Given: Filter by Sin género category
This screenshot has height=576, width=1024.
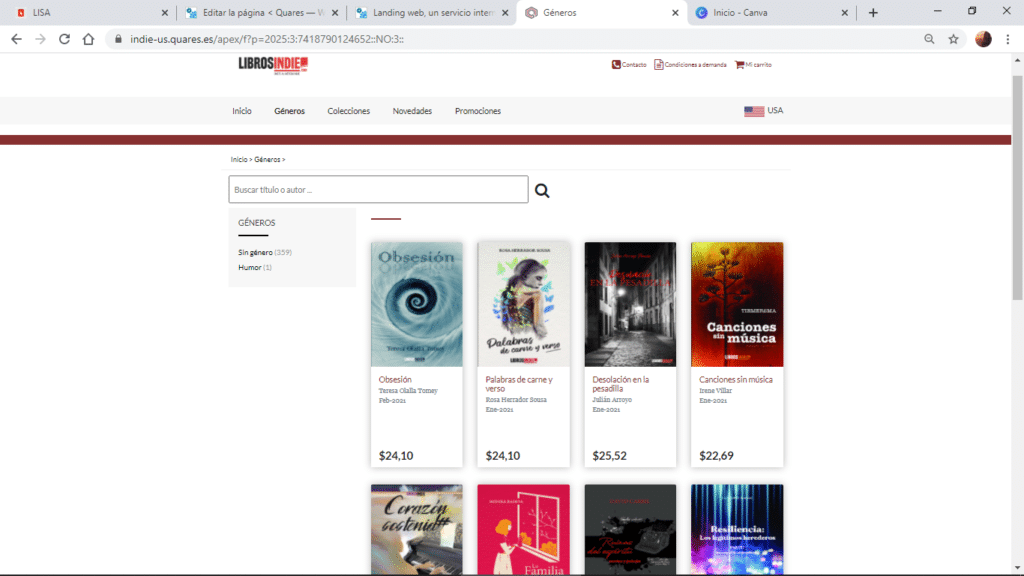Looking at the screenshot, I should [255, 252].
